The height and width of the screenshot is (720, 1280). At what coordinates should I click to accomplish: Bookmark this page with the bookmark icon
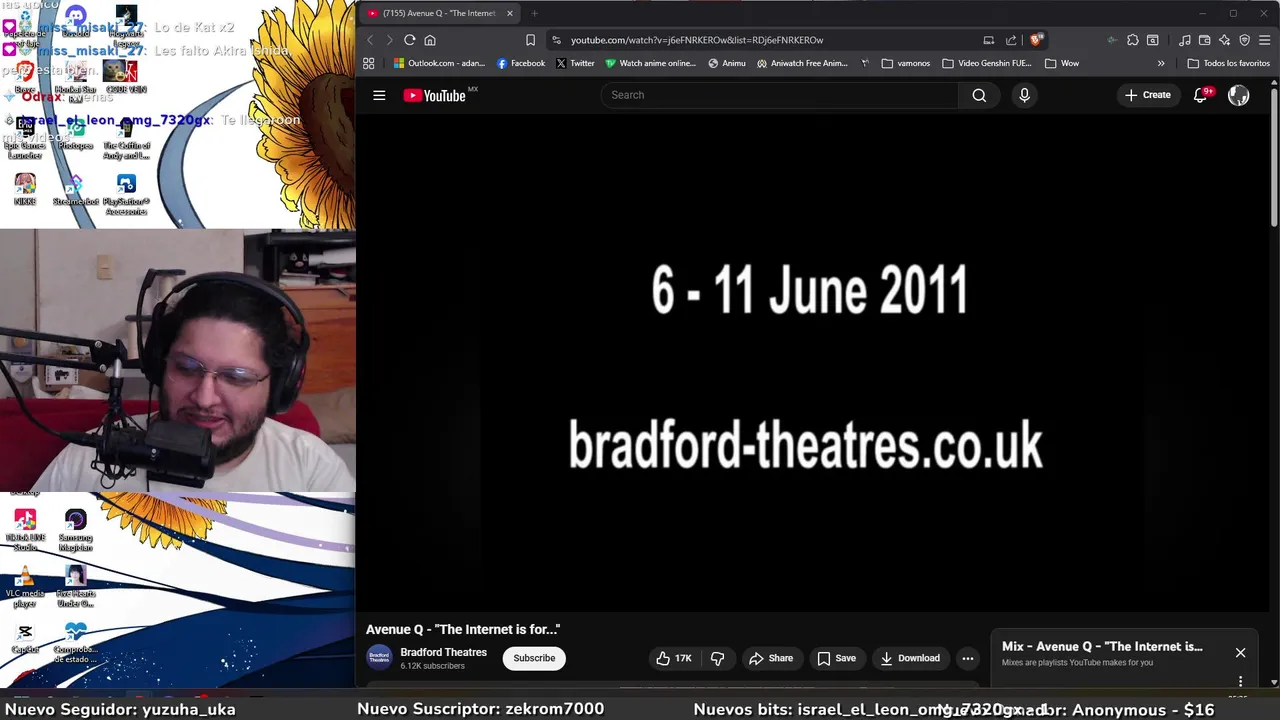530,40
